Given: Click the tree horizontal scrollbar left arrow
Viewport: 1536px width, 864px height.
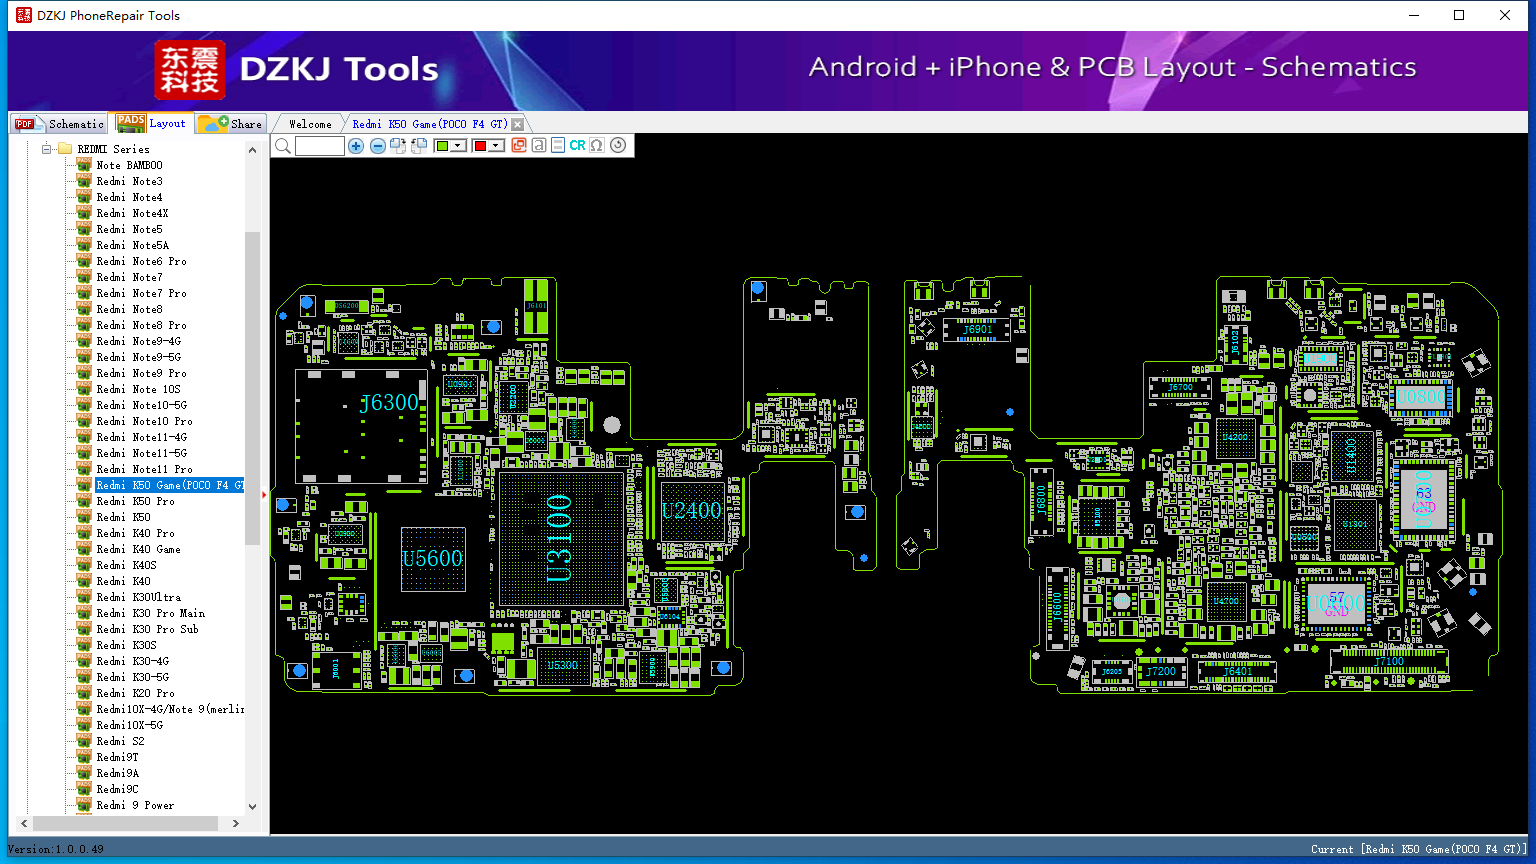Looking at the screenshot, I should click(24, 823).
